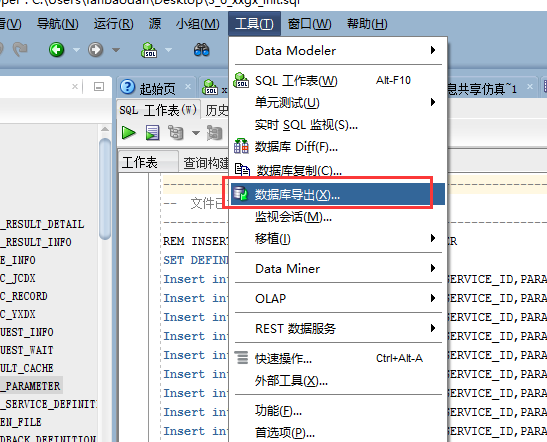Click the binoculars find icon

(201, 50)
